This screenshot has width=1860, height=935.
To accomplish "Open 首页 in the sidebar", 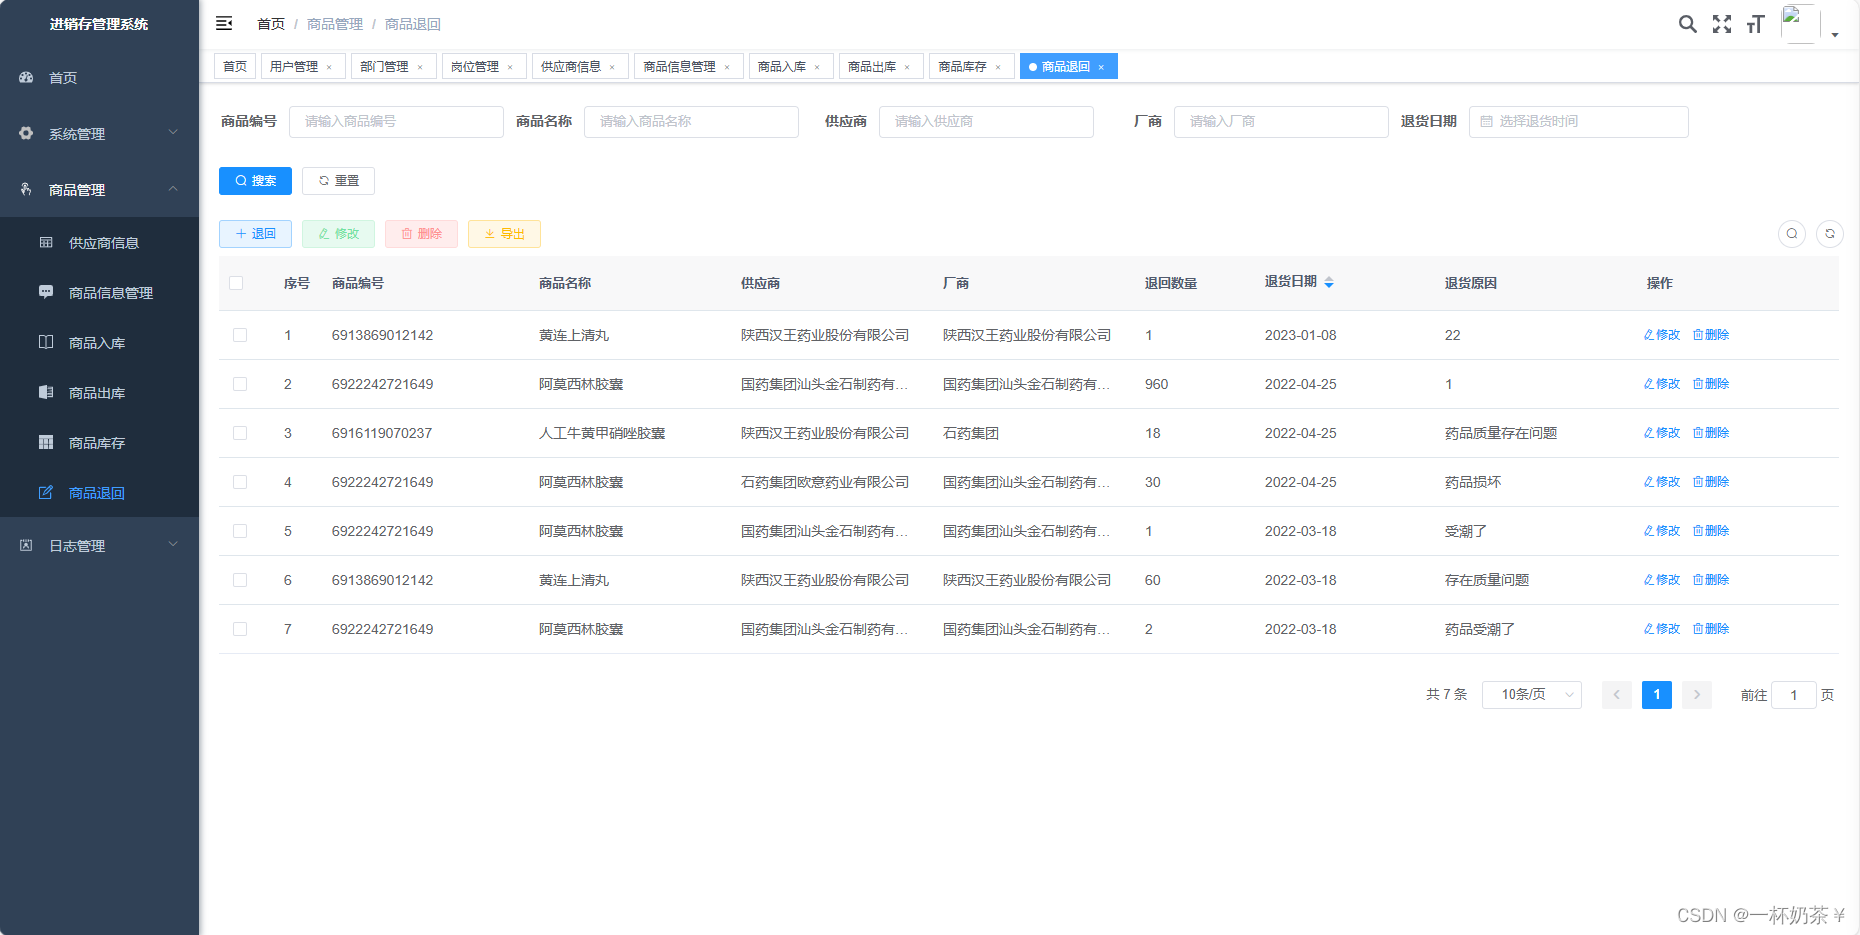I will (99, 77).
